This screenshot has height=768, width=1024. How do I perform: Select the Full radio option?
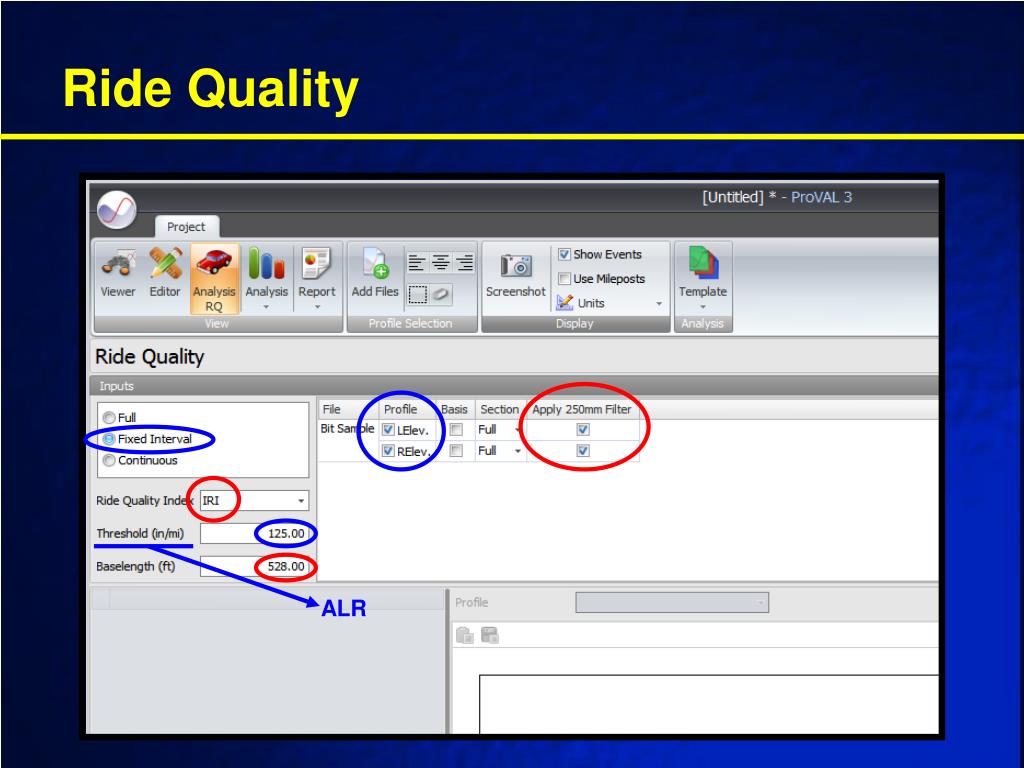[x=109, y=417]
